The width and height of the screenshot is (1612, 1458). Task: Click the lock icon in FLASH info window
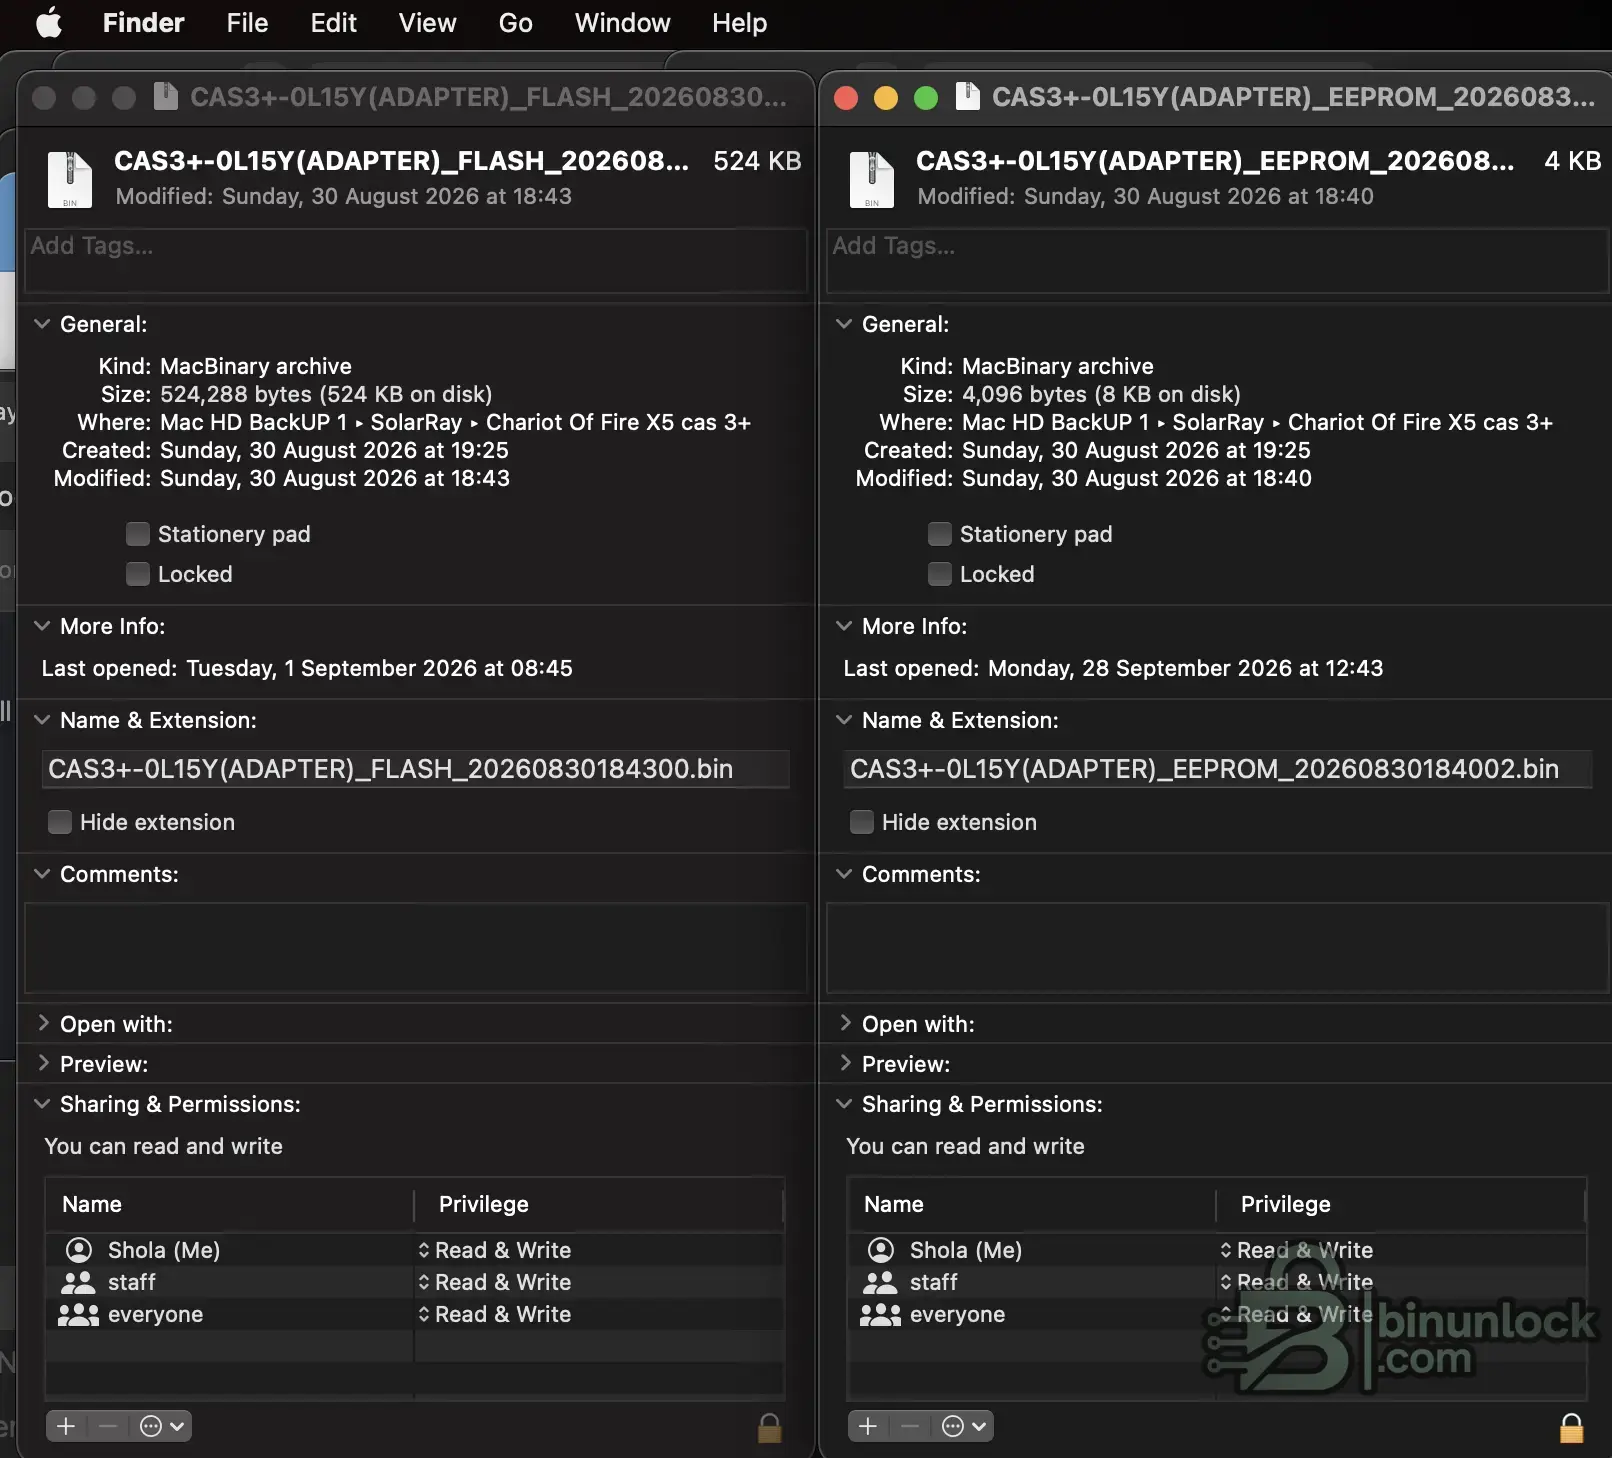[x=769, y=1428]
